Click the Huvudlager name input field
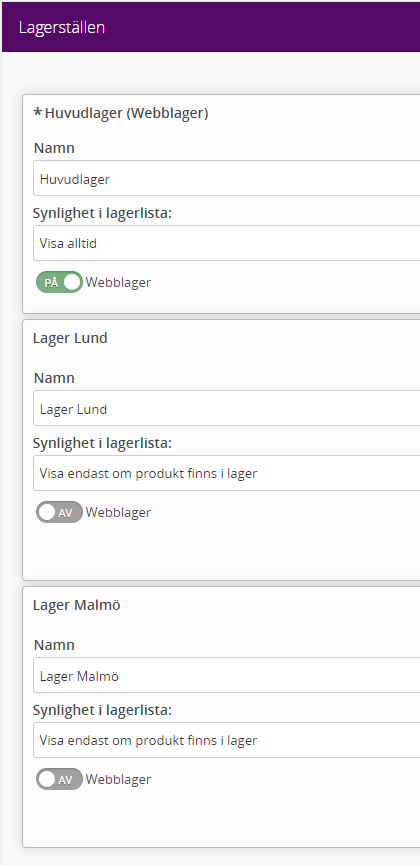 (226, 178)
